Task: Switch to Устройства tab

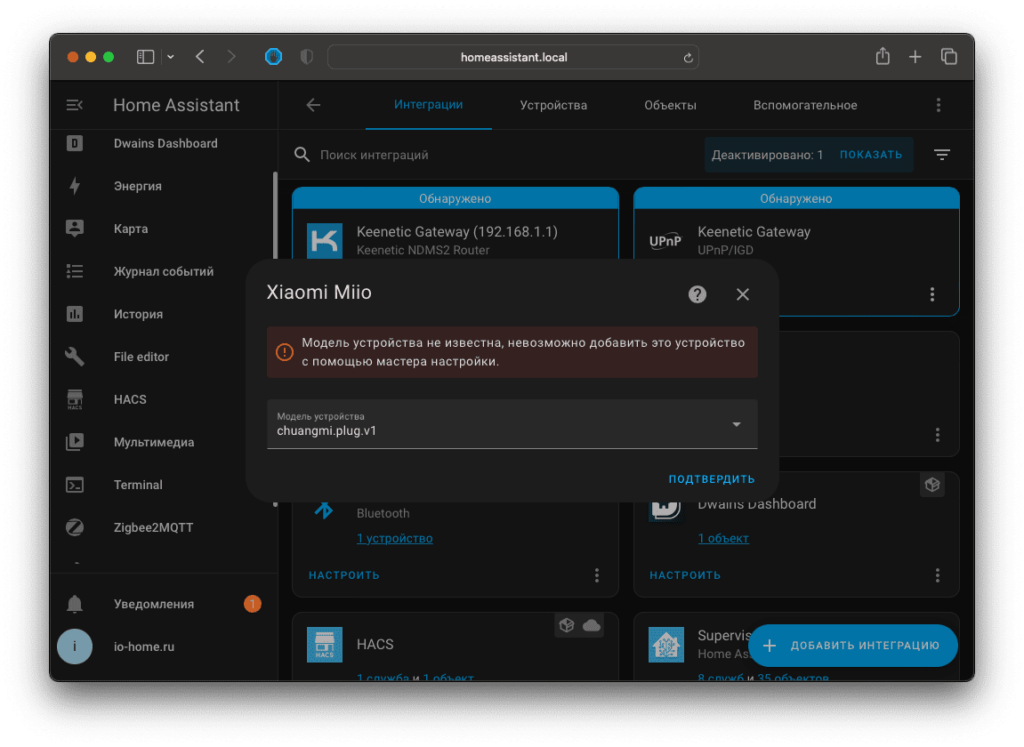Action: 553,105
